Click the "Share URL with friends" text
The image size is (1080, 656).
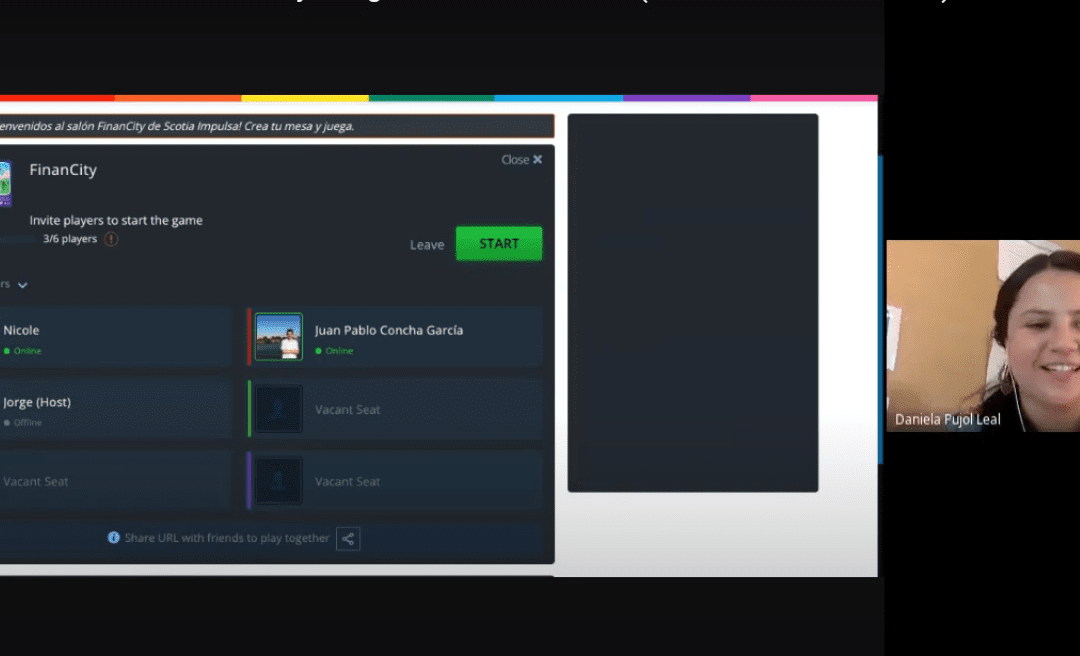click(227, 537)
